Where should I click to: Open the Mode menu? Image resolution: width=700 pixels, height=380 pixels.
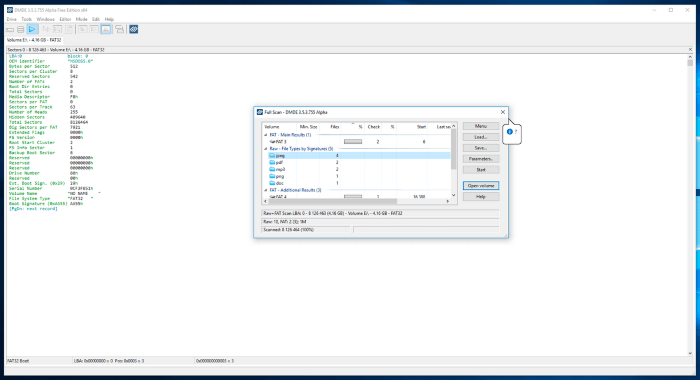click(x=81, y=19)
